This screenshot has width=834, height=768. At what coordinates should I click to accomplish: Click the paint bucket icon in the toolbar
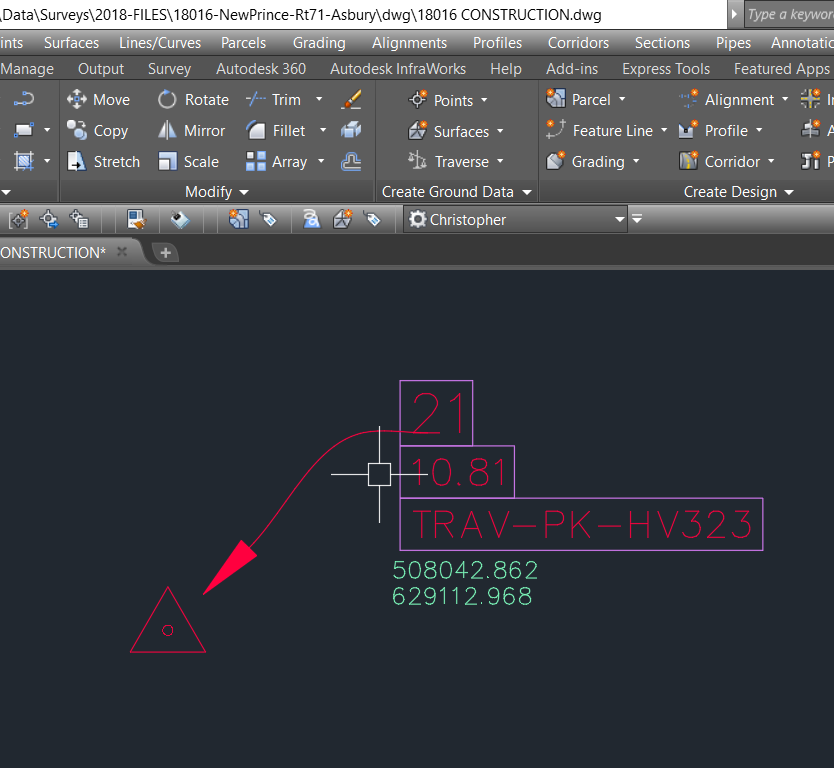click(x=180, y=219)
